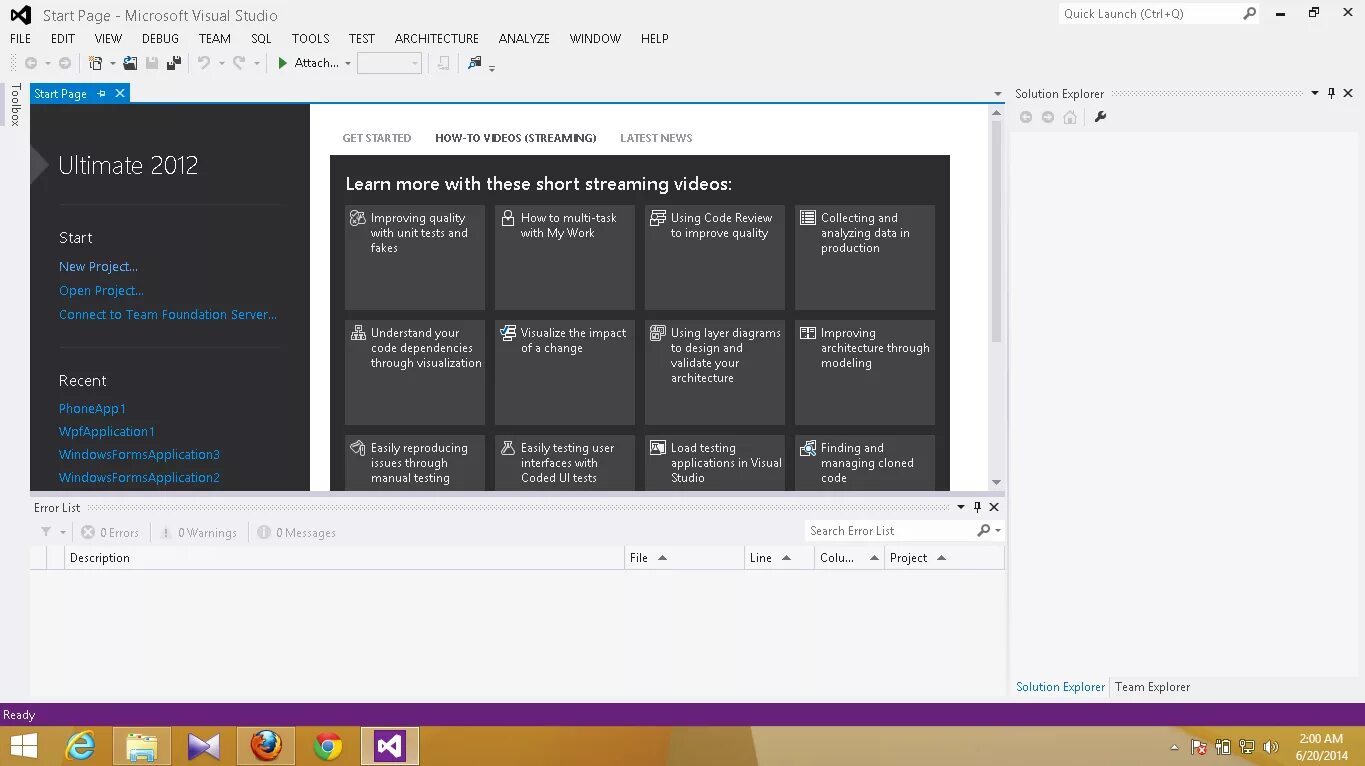Screen dimensions: 1365x766
Task: Open the ARCHITECTURE menu
Action: tap(437, 38)
